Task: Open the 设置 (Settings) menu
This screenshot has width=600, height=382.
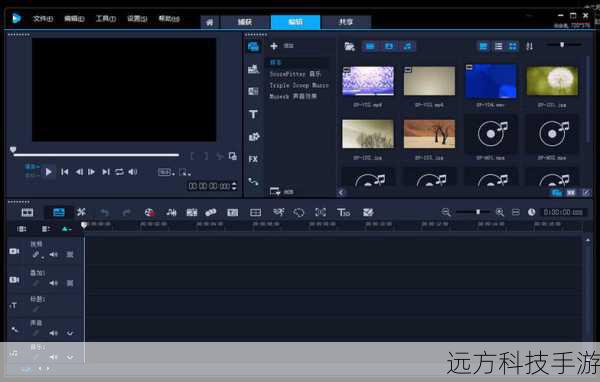Action: tap(137, 18)
